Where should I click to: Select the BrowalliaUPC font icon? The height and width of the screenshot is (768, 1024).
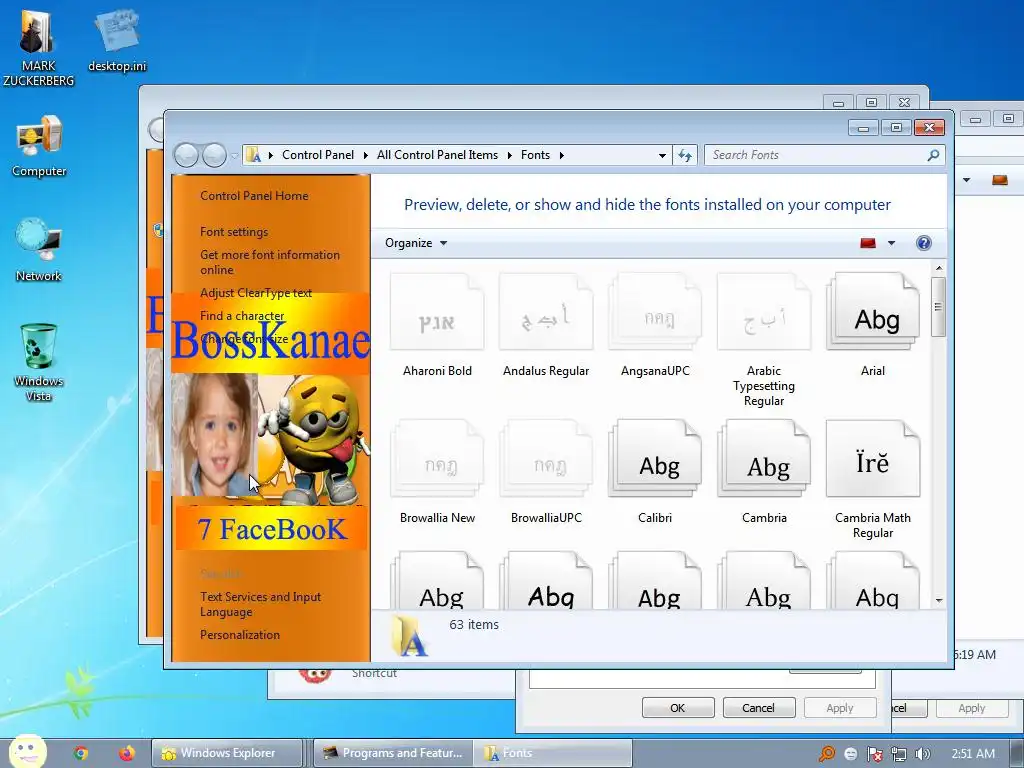pos(546,459)
